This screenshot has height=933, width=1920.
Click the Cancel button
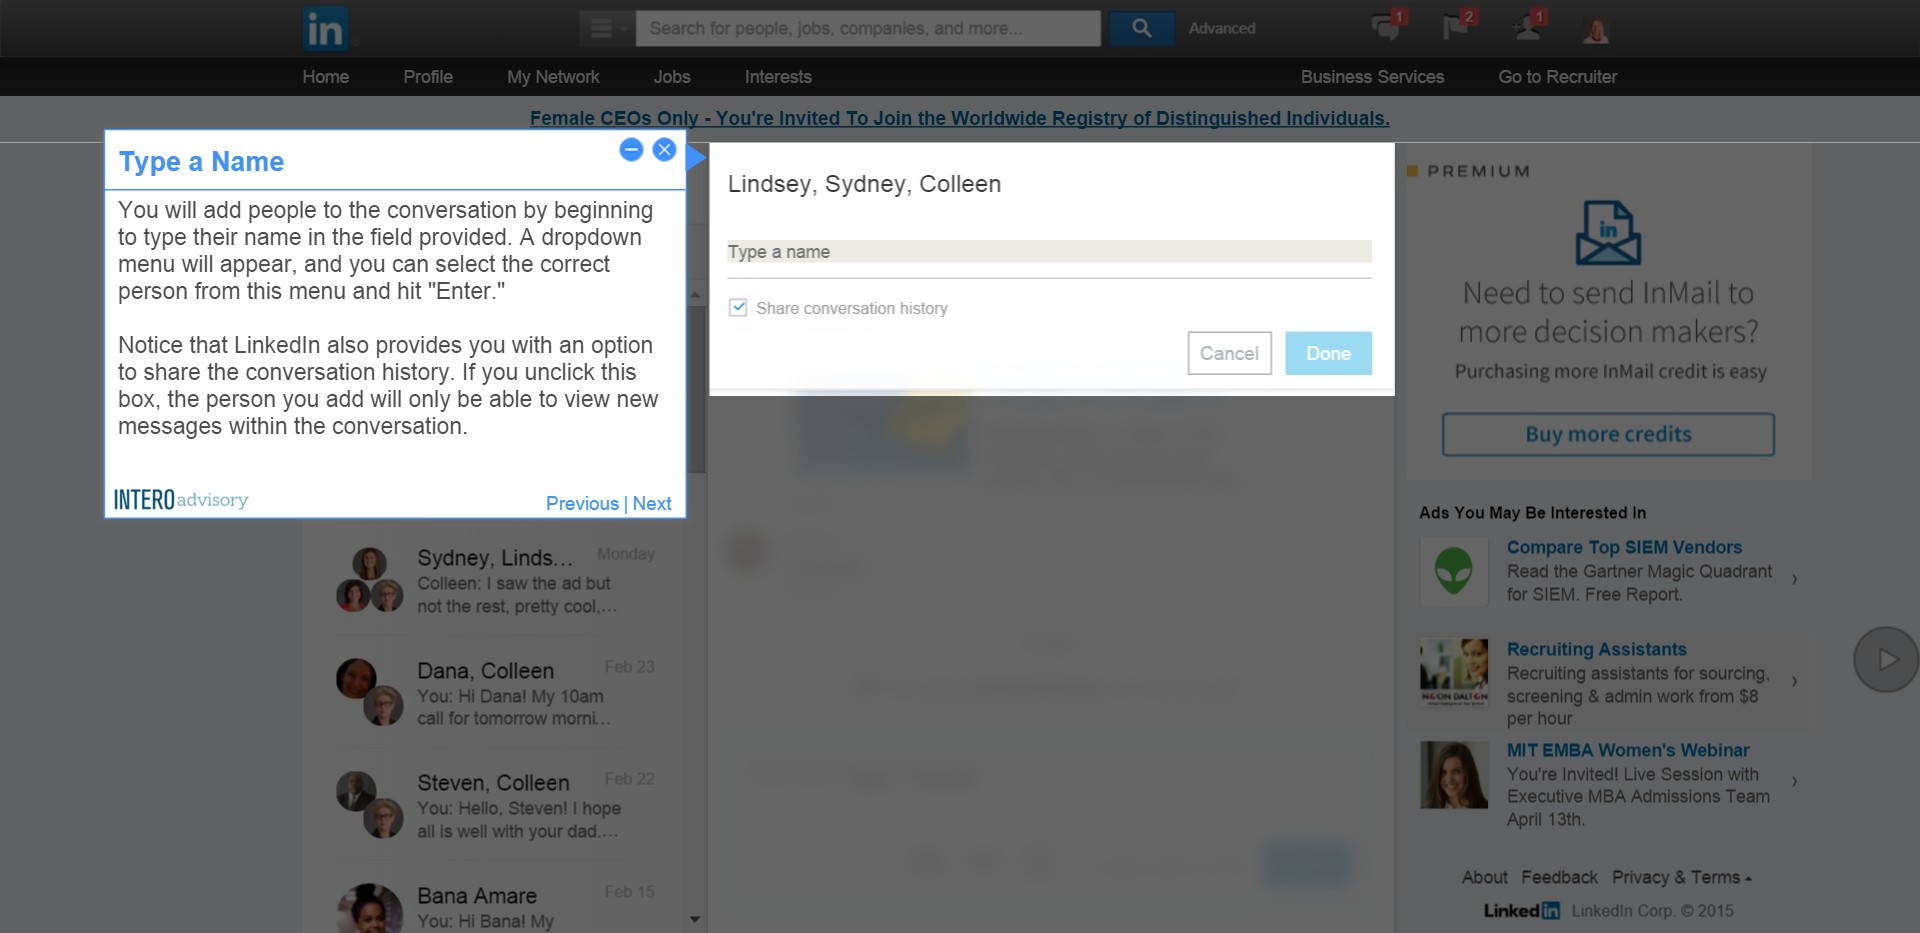click(1229, 353)
